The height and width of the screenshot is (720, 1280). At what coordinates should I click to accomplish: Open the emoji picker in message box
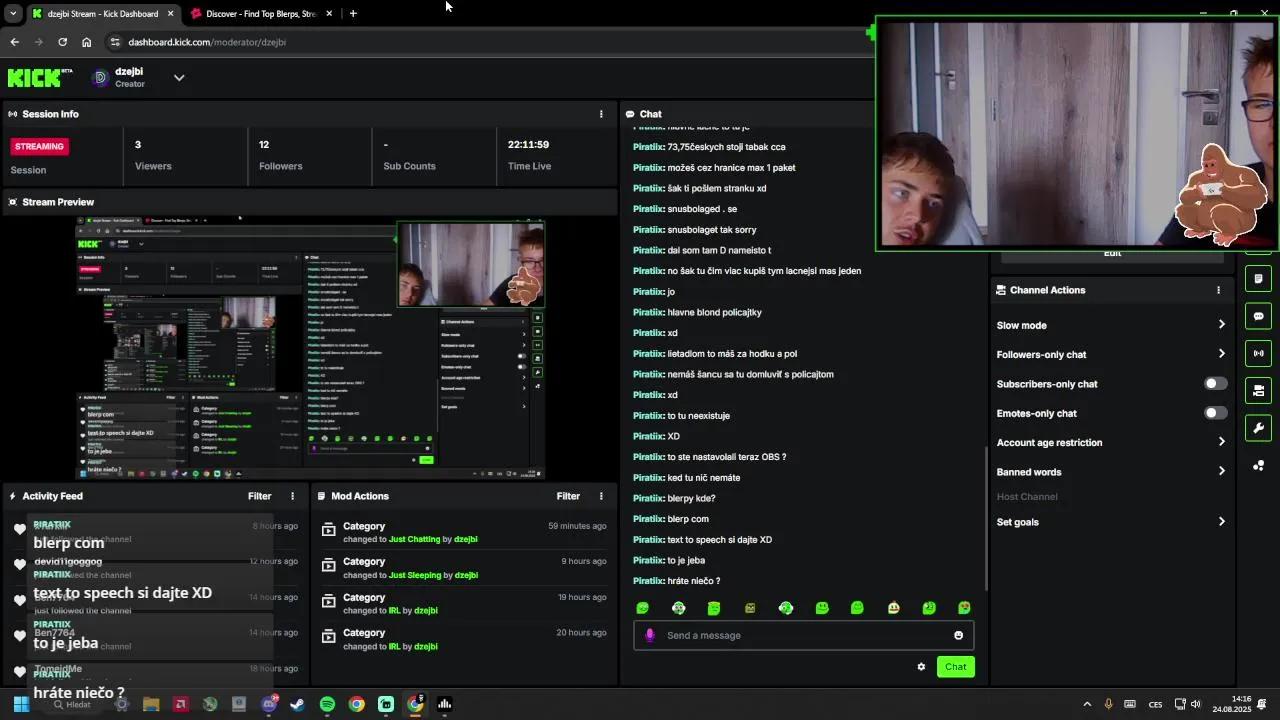coord(958,635)
